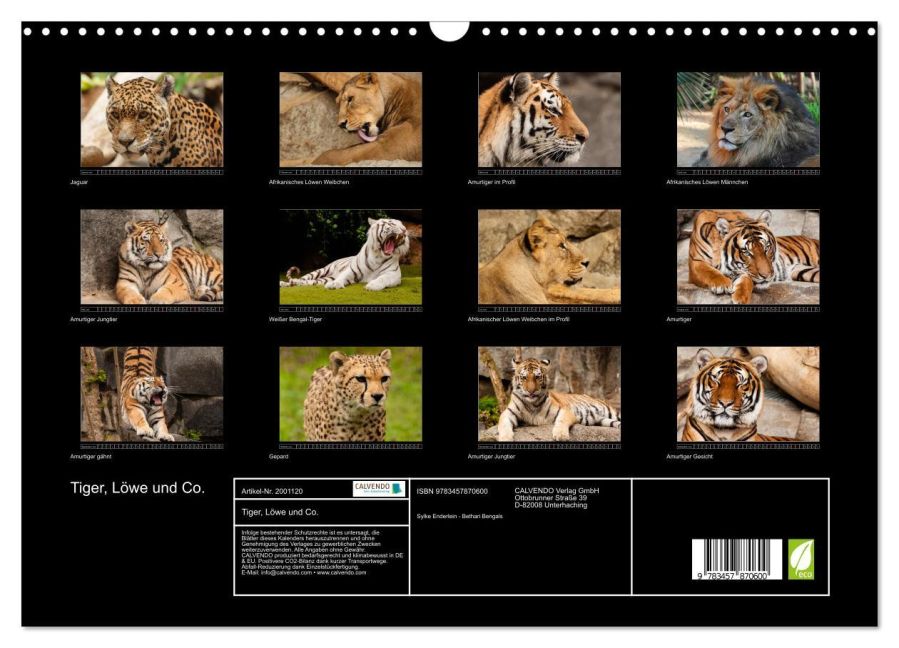Click 'Amurtiger gähnt' caption

click(x=91, y=456)
